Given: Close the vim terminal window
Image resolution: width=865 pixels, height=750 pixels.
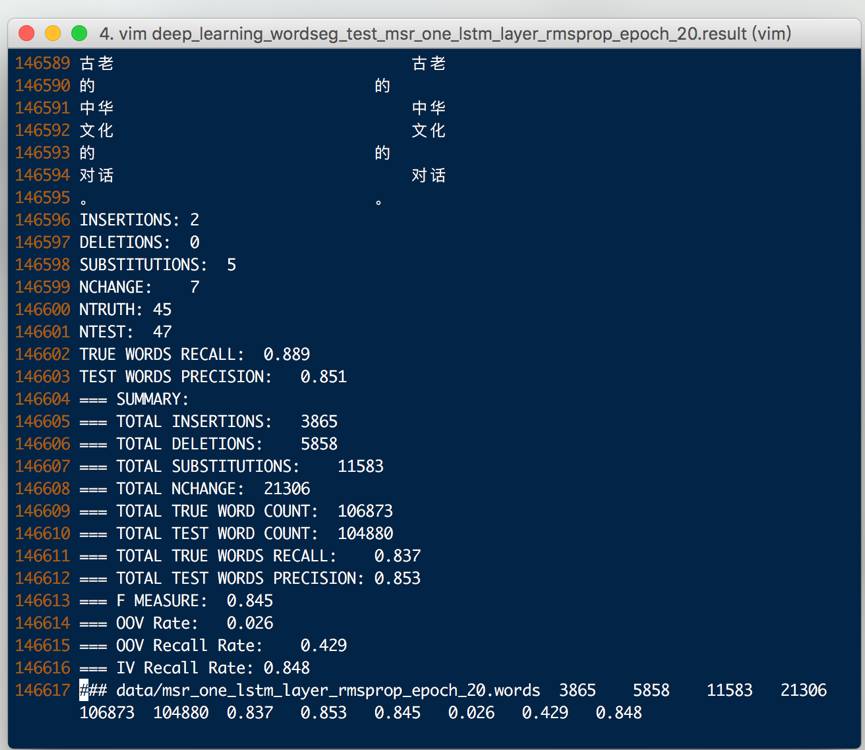Looking at the screenshot, I should click(x=27, y=34).
